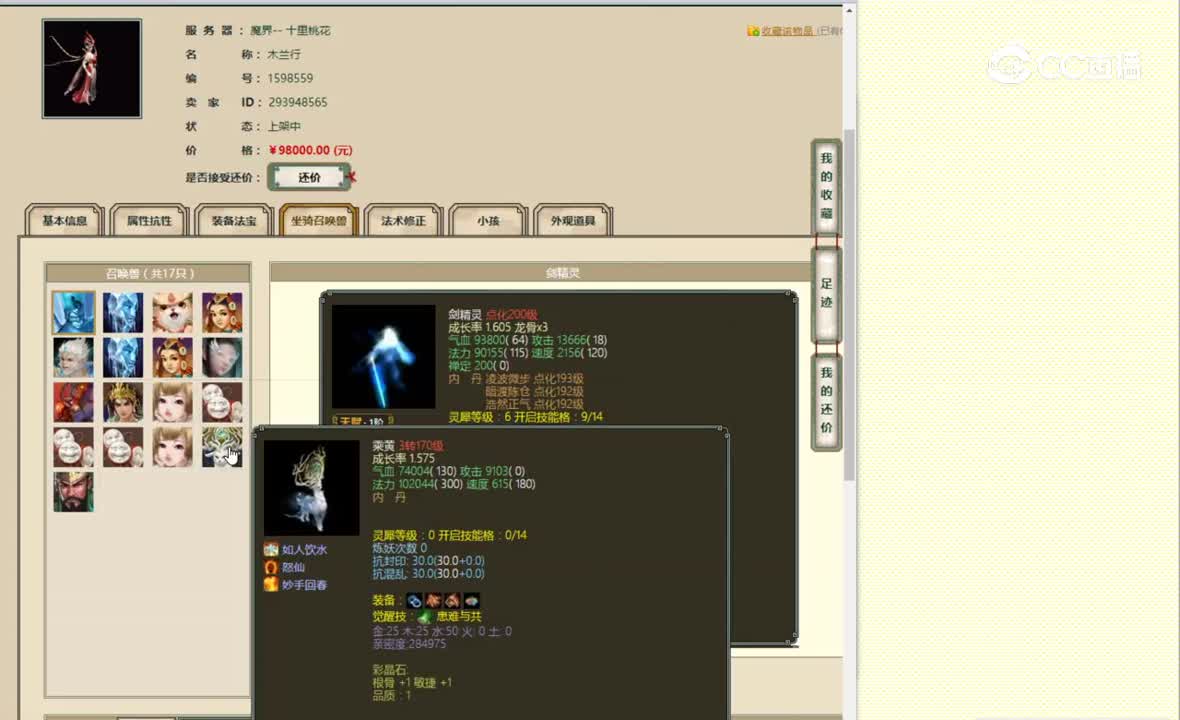Screen dimensions: 1180x720
Task: Click the character avatar thumbnail
Action: [x=92, y=68]
